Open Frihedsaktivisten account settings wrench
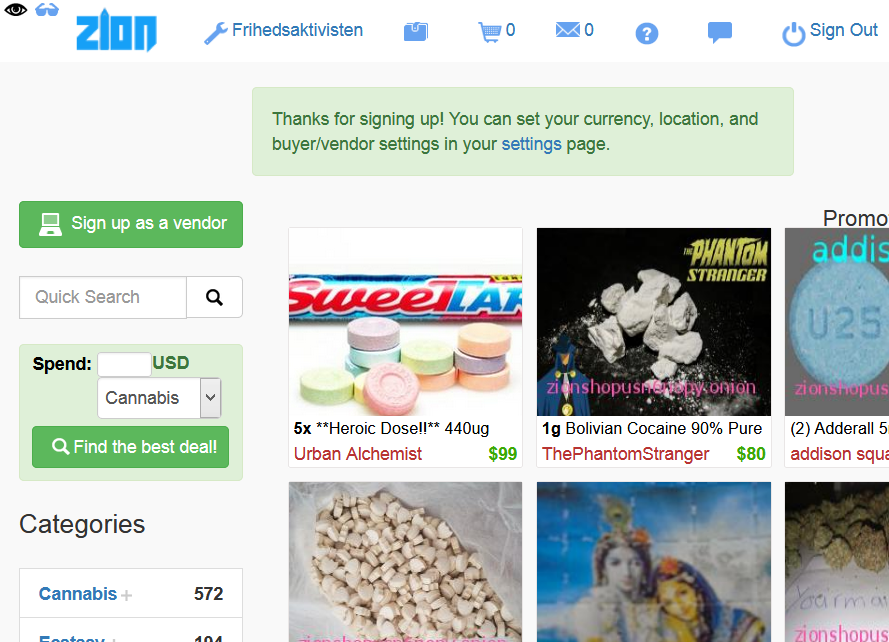Viewport: 889px width, 642px height. click(215, 33)
